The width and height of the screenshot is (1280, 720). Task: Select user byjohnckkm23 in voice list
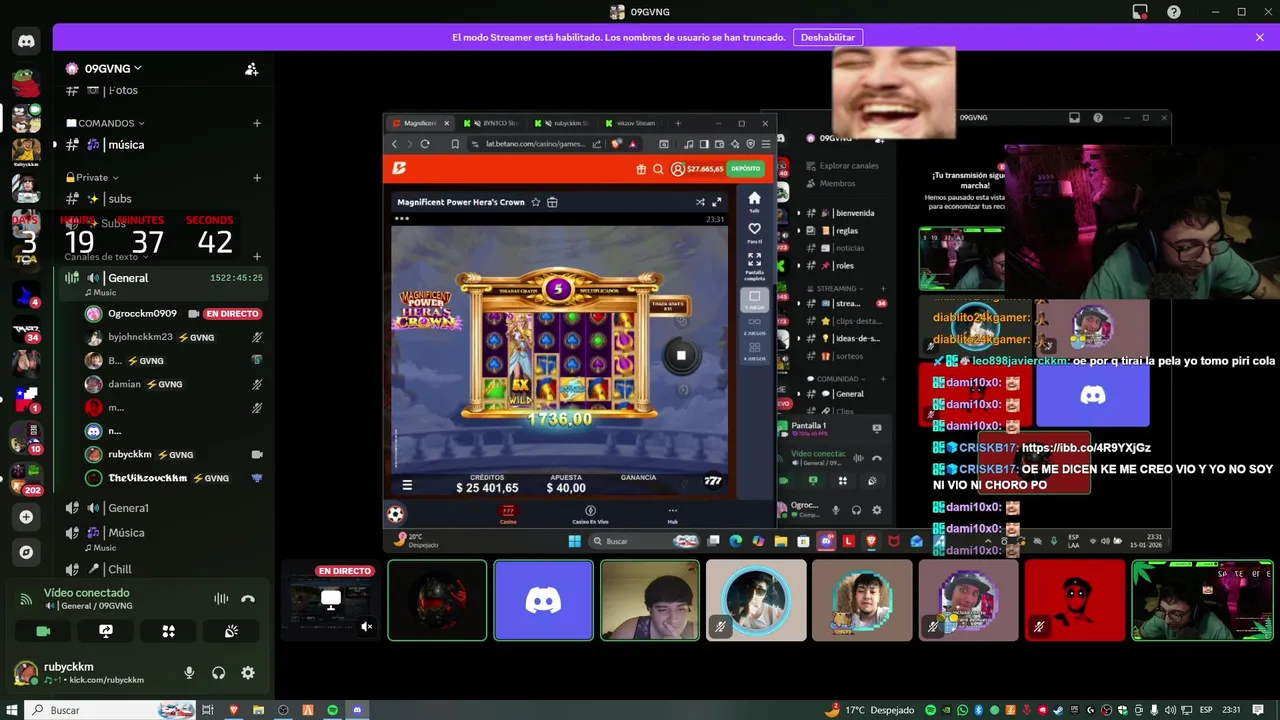[175, 337]
